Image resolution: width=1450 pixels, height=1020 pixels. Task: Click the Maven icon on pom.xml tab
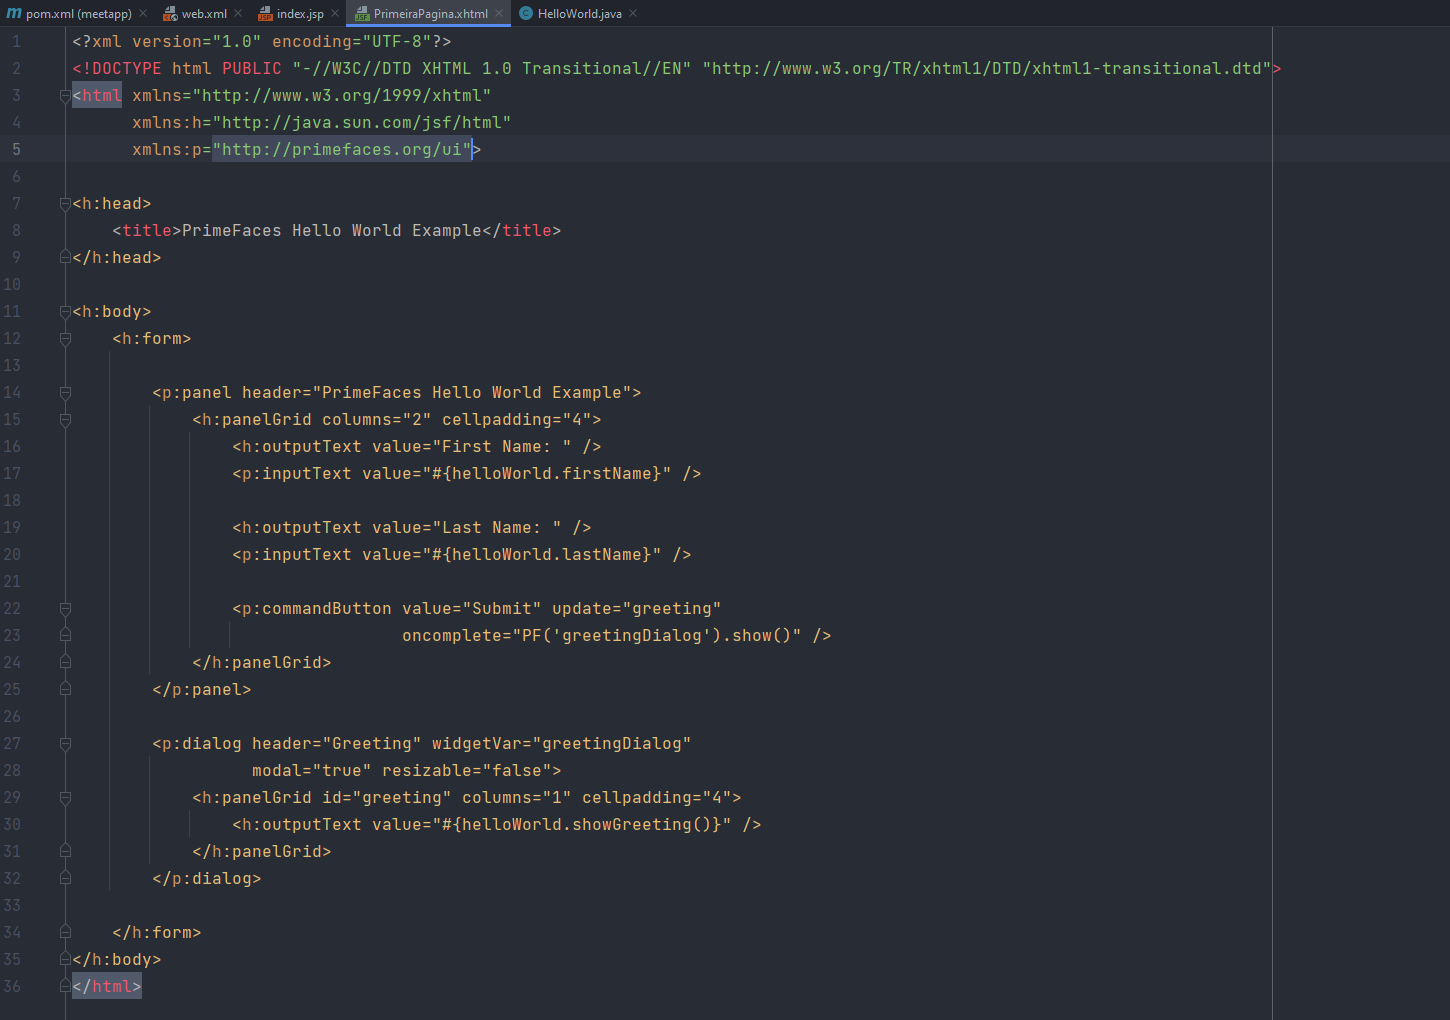(x=14, y=13)
